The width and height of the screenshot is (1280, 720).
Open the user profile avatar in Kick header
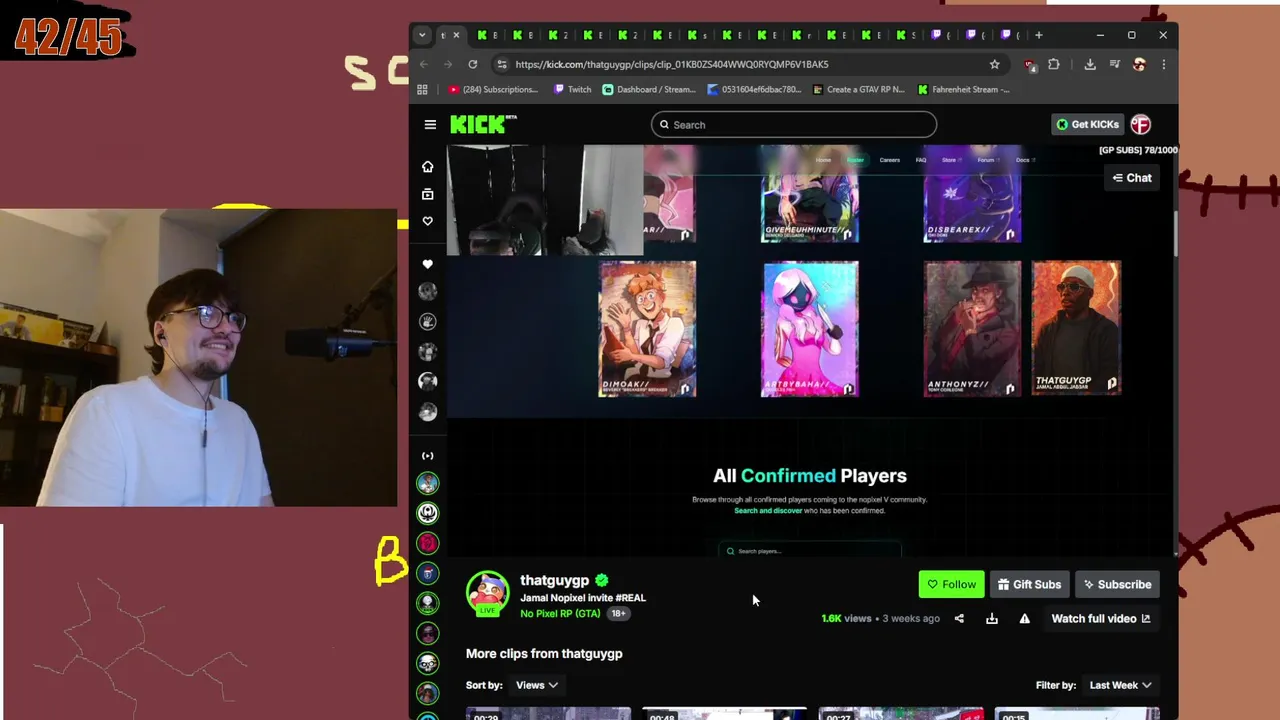pos(1141,125)
